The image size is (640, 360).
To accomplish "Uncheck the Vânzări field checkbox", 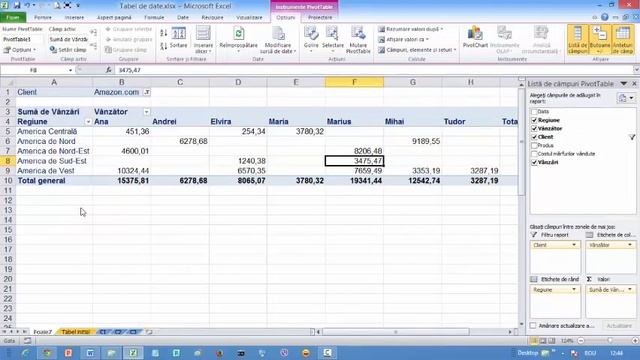I will (534, 162).
